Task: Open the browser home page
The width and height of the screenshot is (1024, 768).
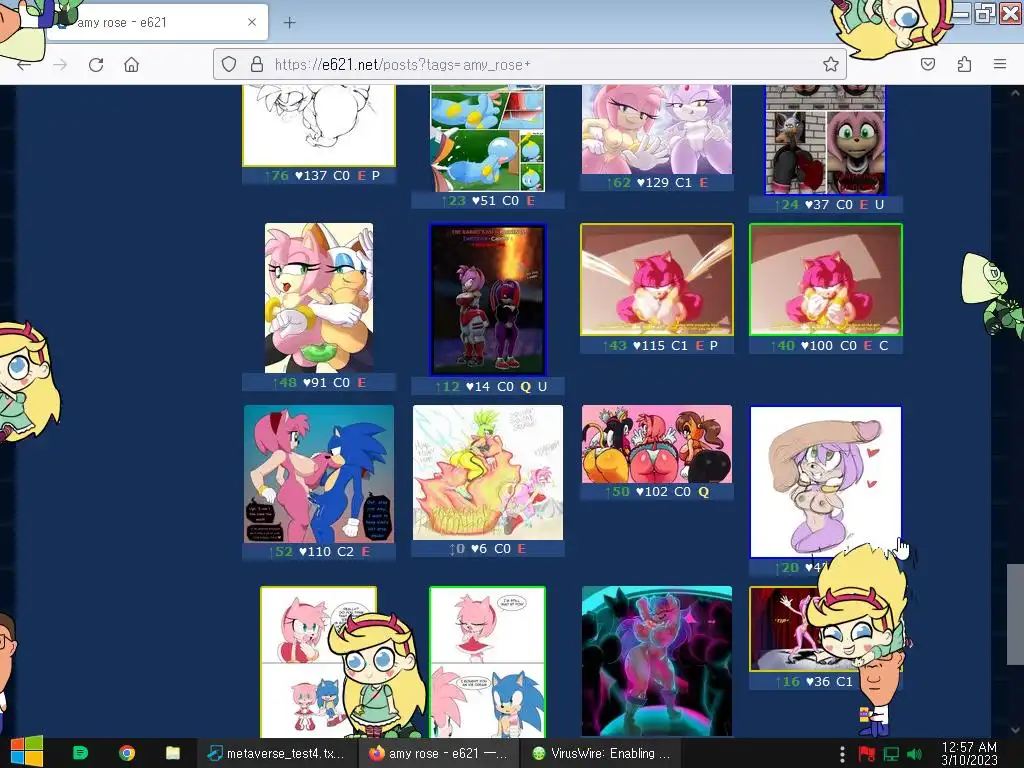Action: (x=131, y=65)
